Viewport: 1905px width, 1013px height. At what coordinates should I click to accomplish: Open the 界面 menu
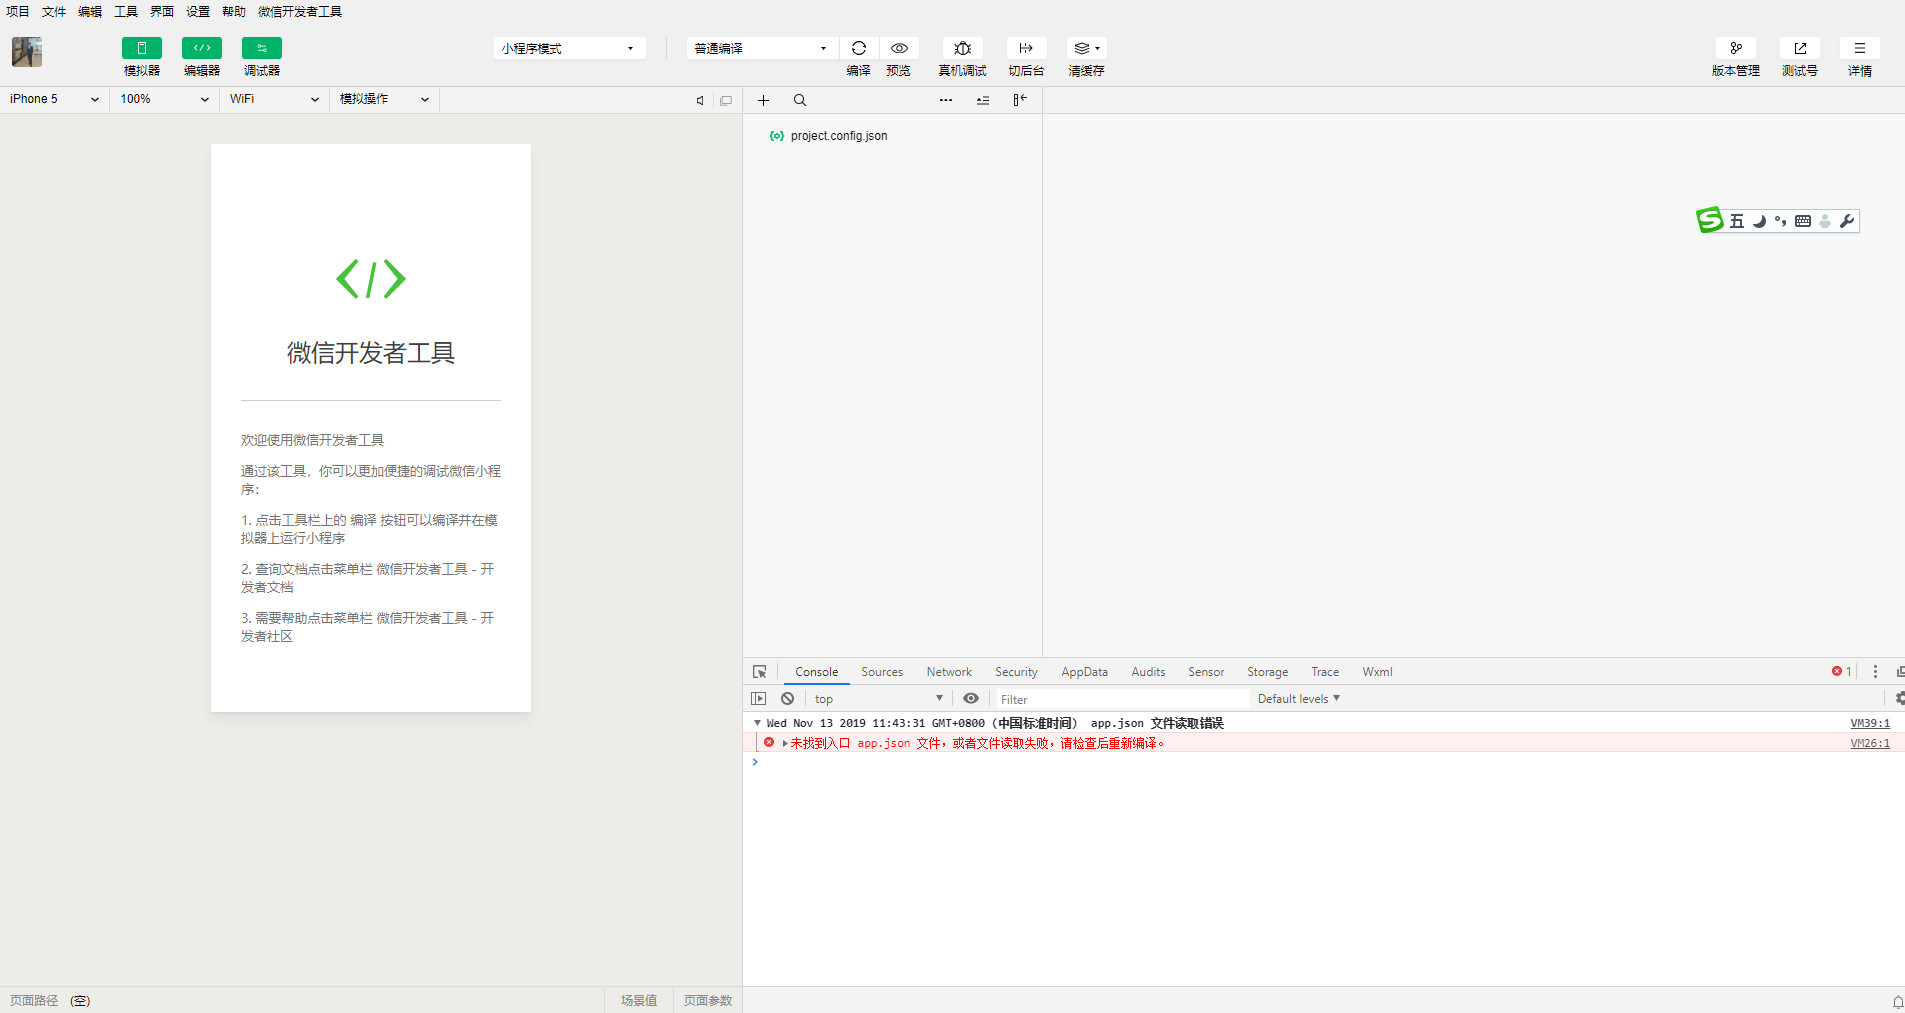tap(162, 12)
